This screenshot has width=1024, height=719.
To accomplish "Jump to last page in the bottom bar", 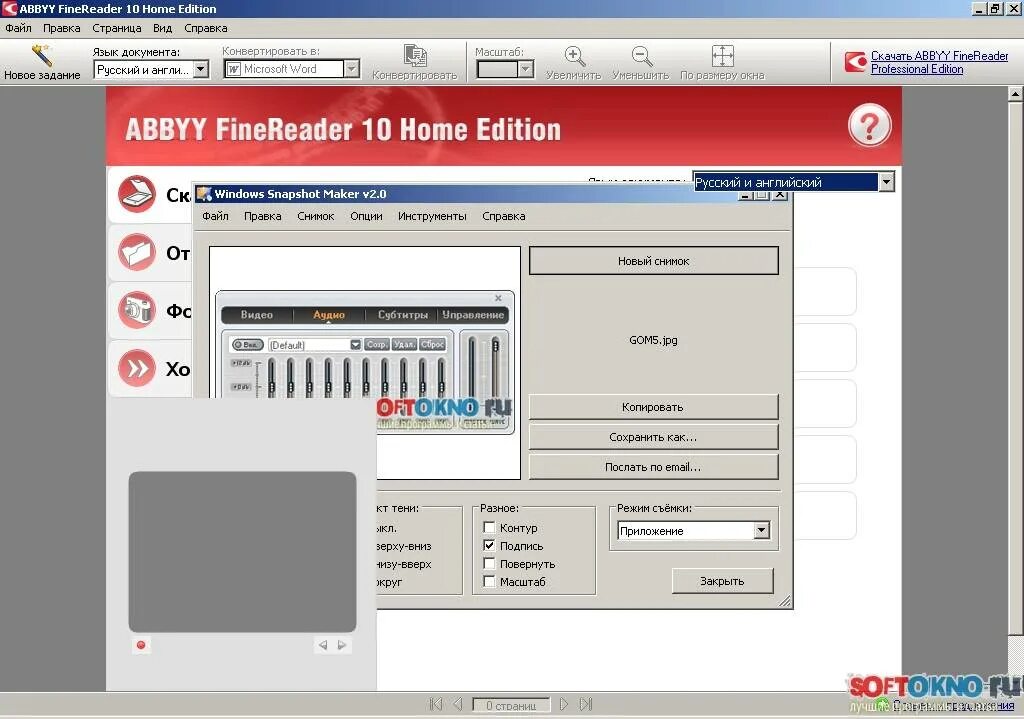I will click(586, 704).
